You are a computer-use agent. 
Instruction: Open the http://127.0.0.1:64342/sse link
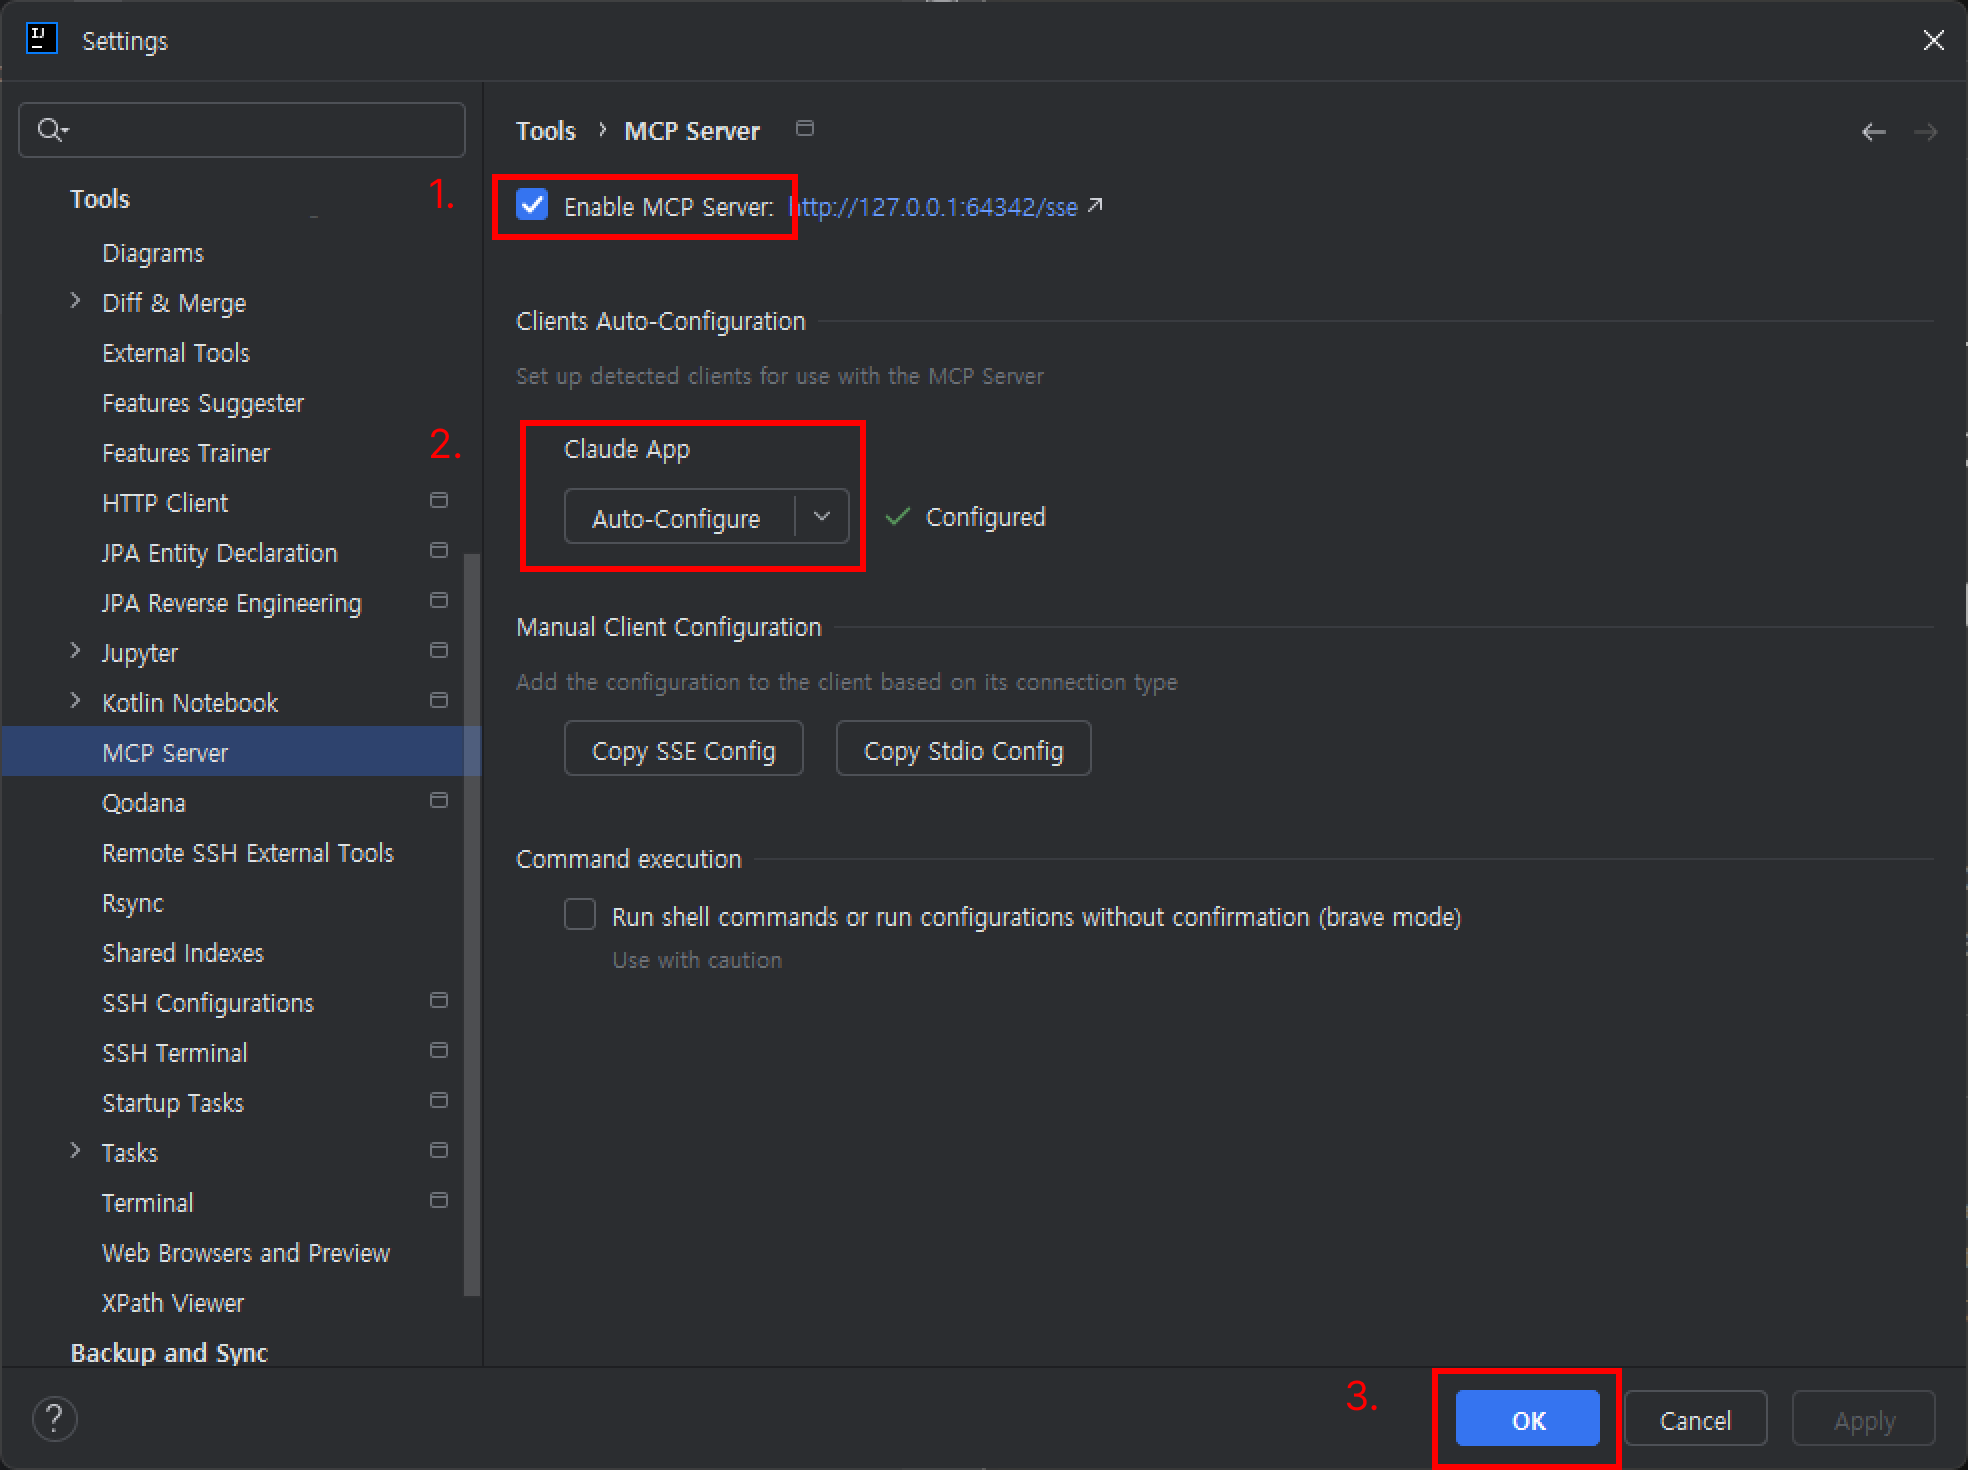click(934, 207)
